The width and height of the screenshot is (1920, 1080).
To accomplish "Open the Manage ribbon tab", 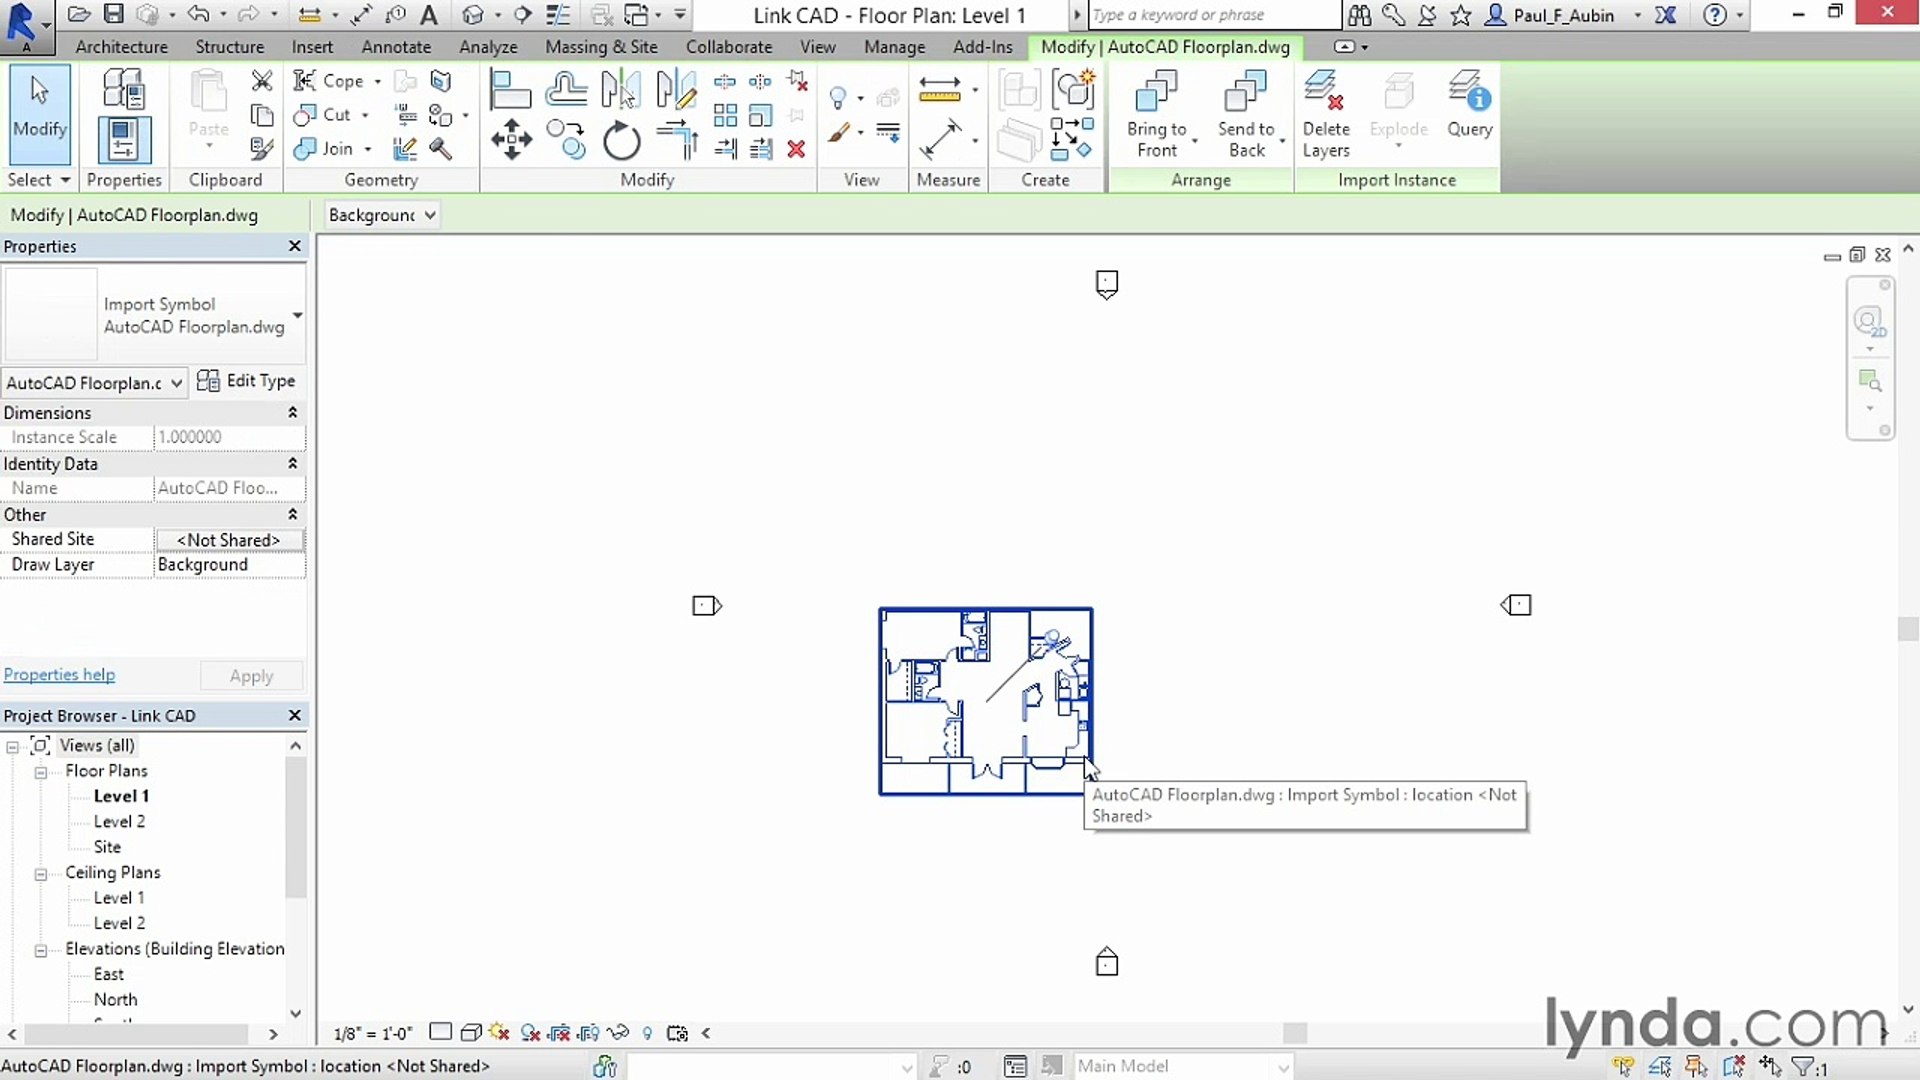I will (x=894, y=47).
